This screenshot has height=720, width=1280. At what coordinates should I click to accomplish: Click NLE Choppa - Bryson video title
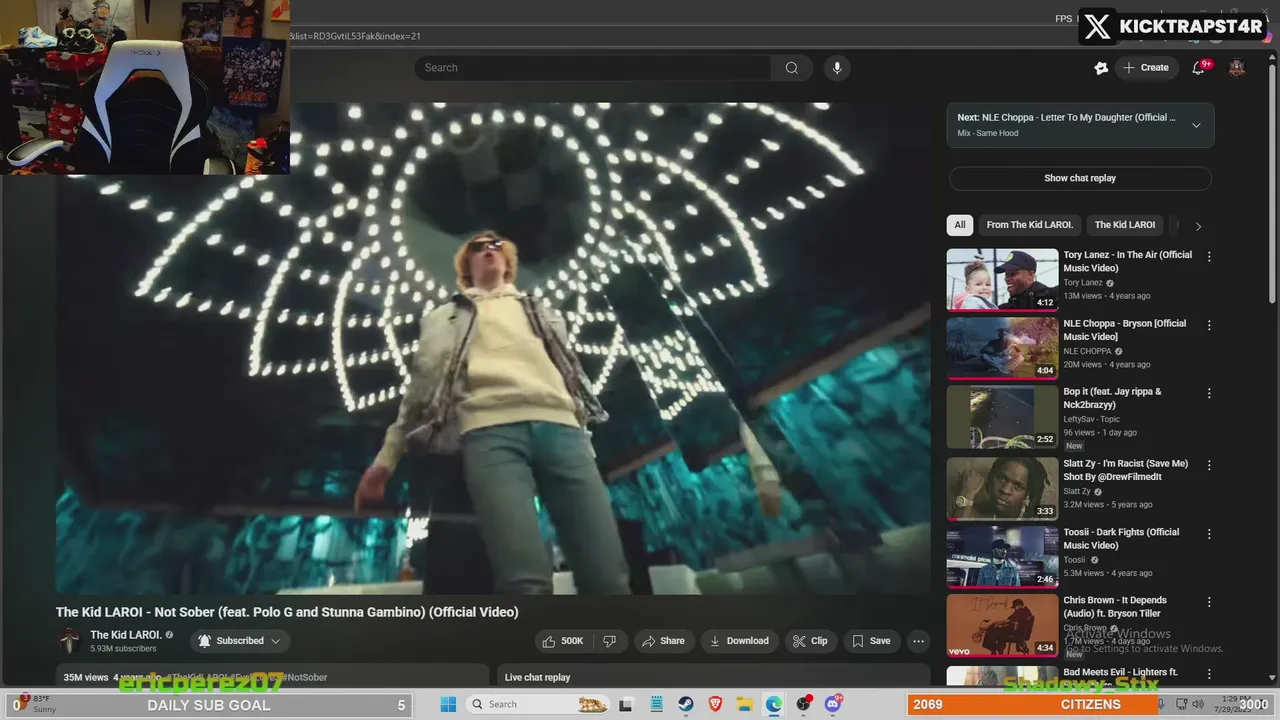click(x=1124, y=330)
